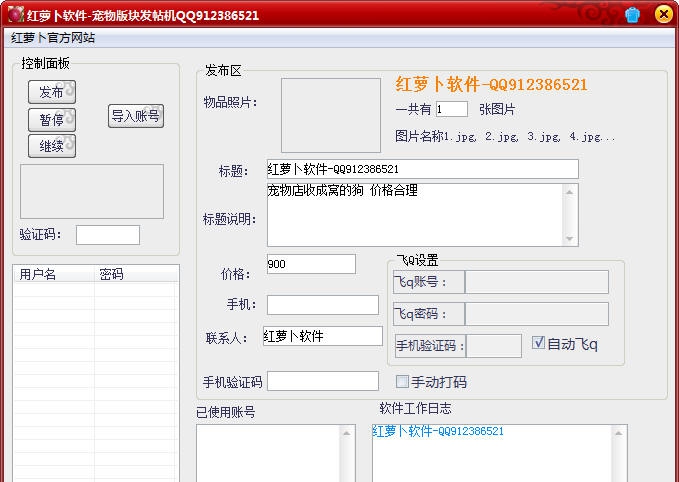
Task: Uncheck the 自动飞q checkbox
Action: tap(538, 343)
